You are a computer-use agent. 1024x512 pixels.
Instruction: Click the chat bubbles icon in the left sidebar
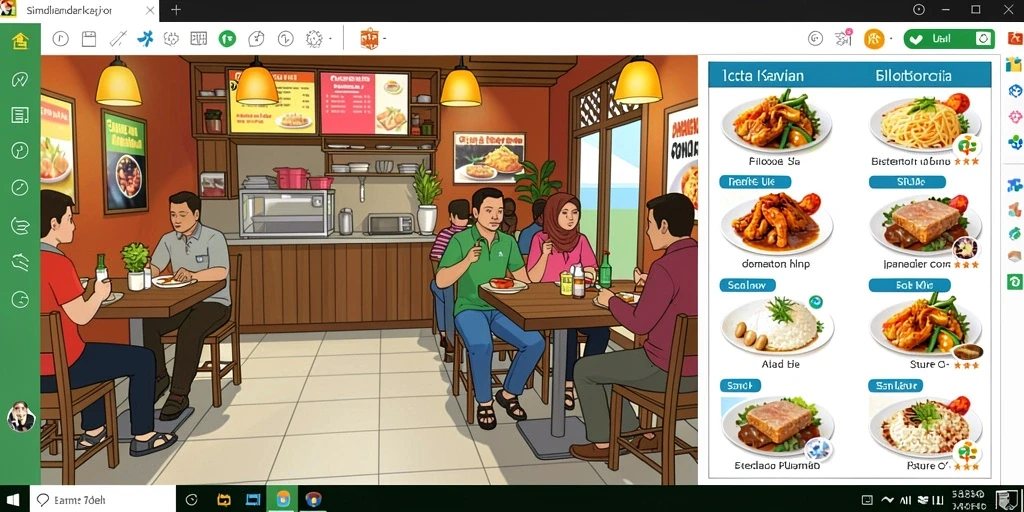click(x=20, y=225)
